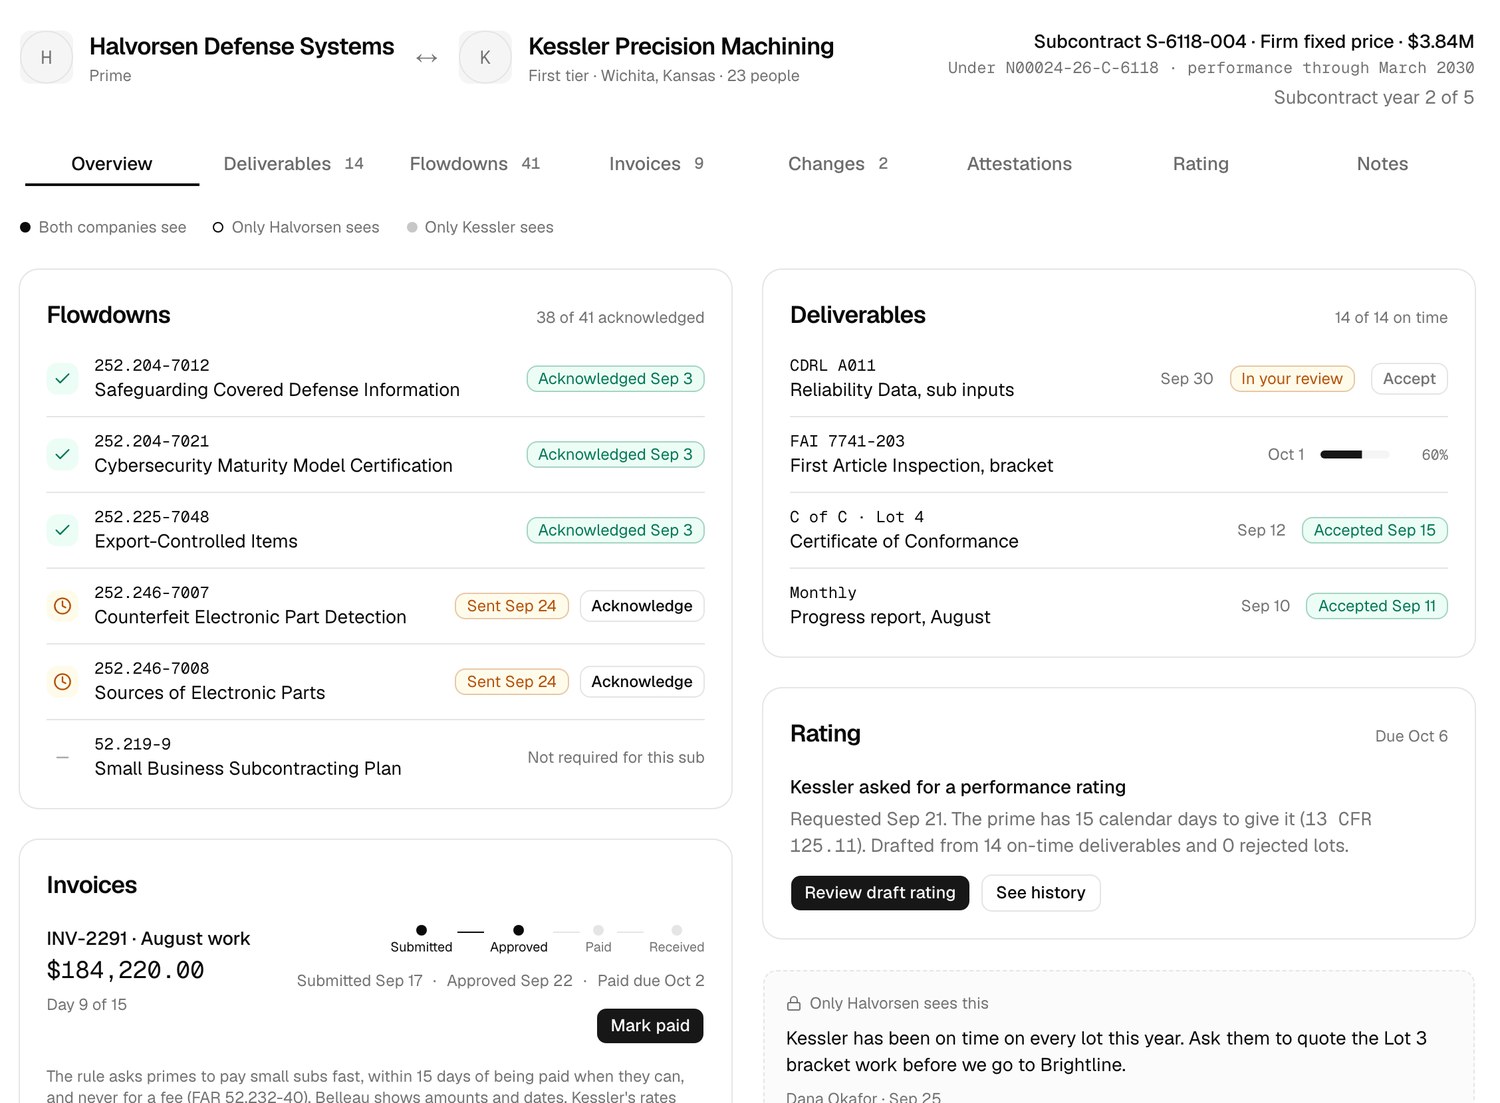
Task: Click the 'Only Halvorsen sees' legend item
Action: pyautogui.click(x=296, y=227)
